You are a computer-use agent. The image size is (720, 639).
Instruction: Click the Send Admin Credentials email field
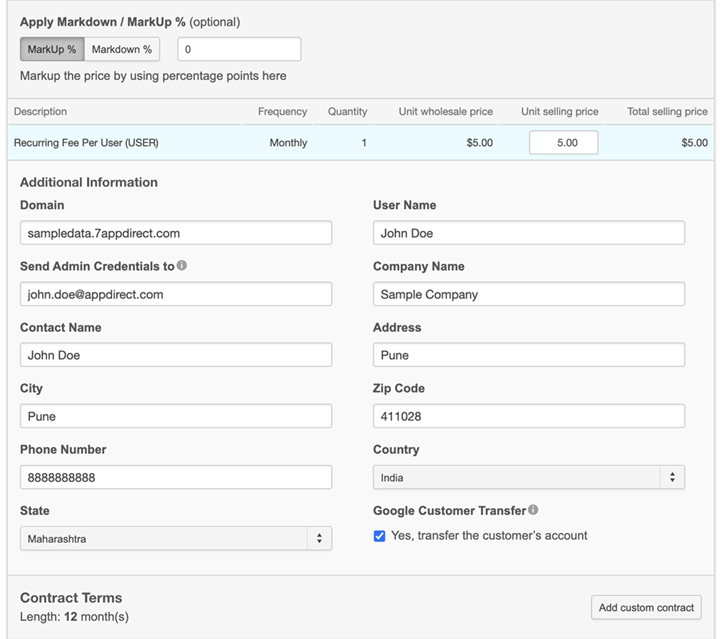[x=175, y=294]
